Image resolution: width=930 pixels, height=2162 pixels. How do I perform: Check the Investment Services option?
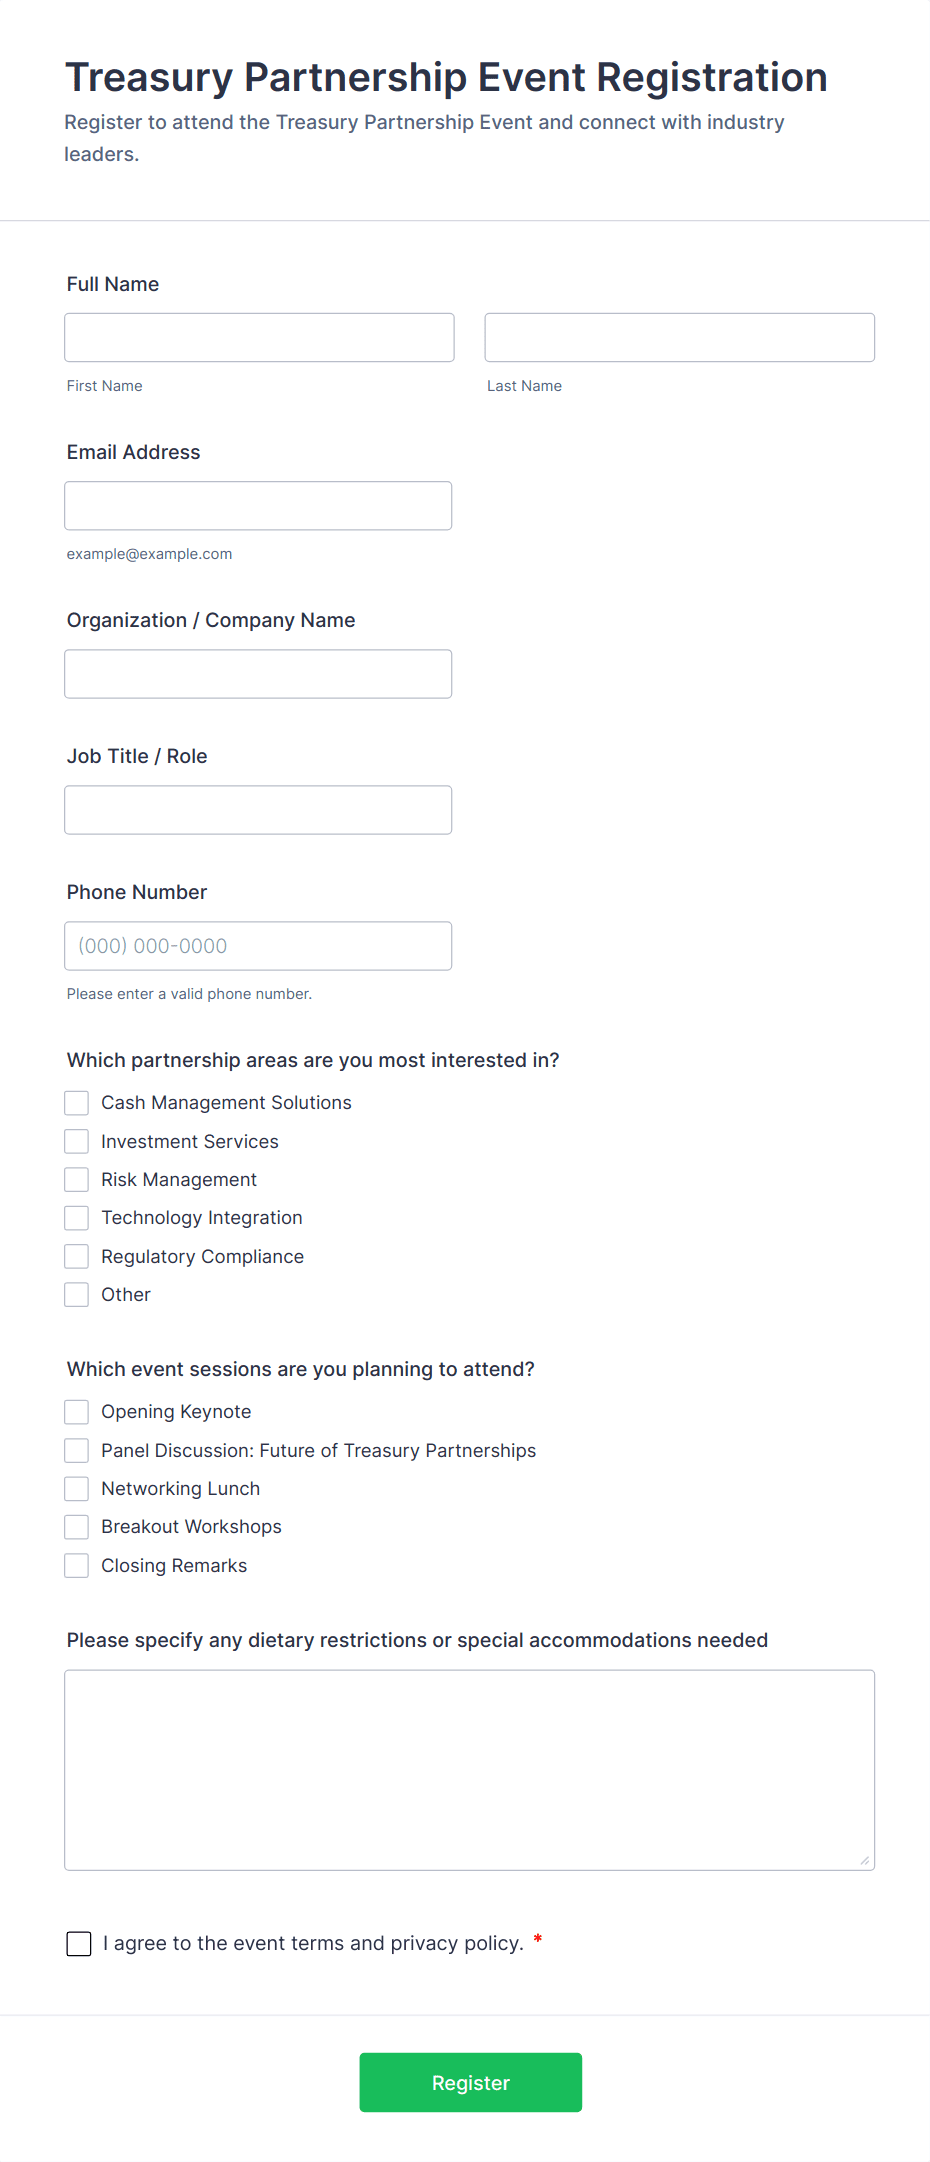click(x=76, y=1140)
